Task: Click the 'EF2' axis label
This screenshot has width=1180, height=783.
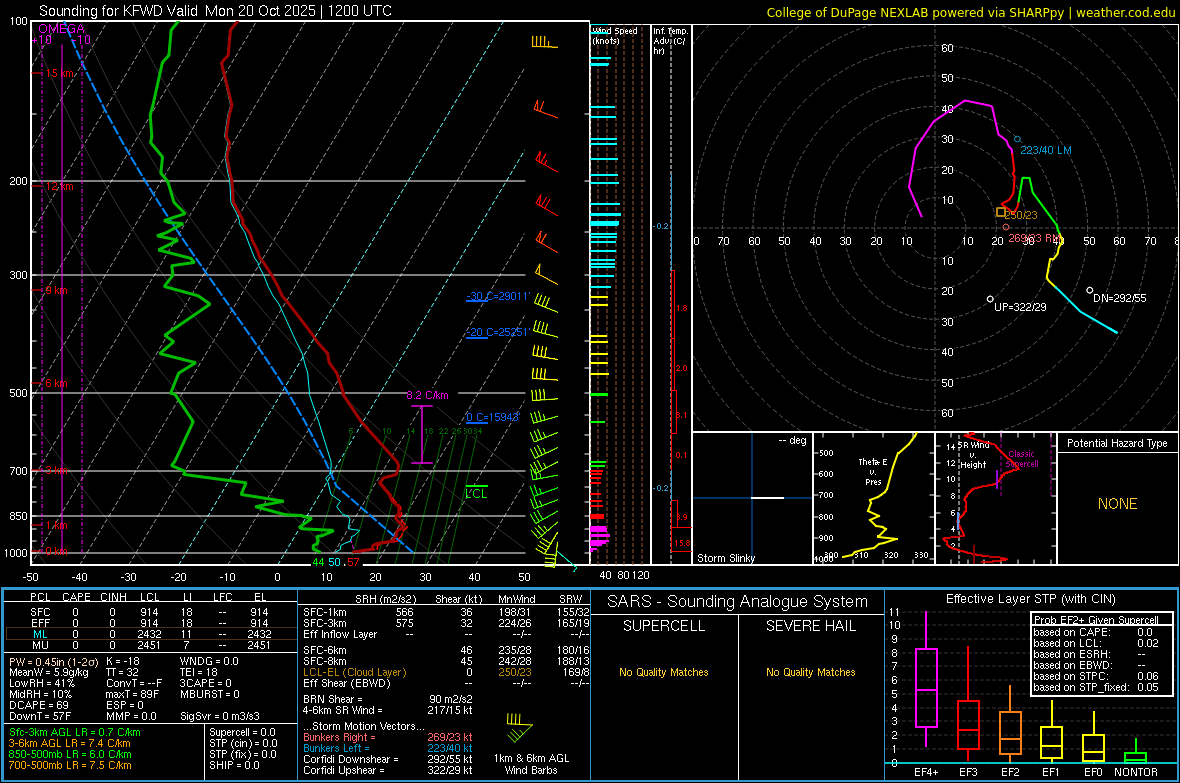Action: tap(1009, 772)
